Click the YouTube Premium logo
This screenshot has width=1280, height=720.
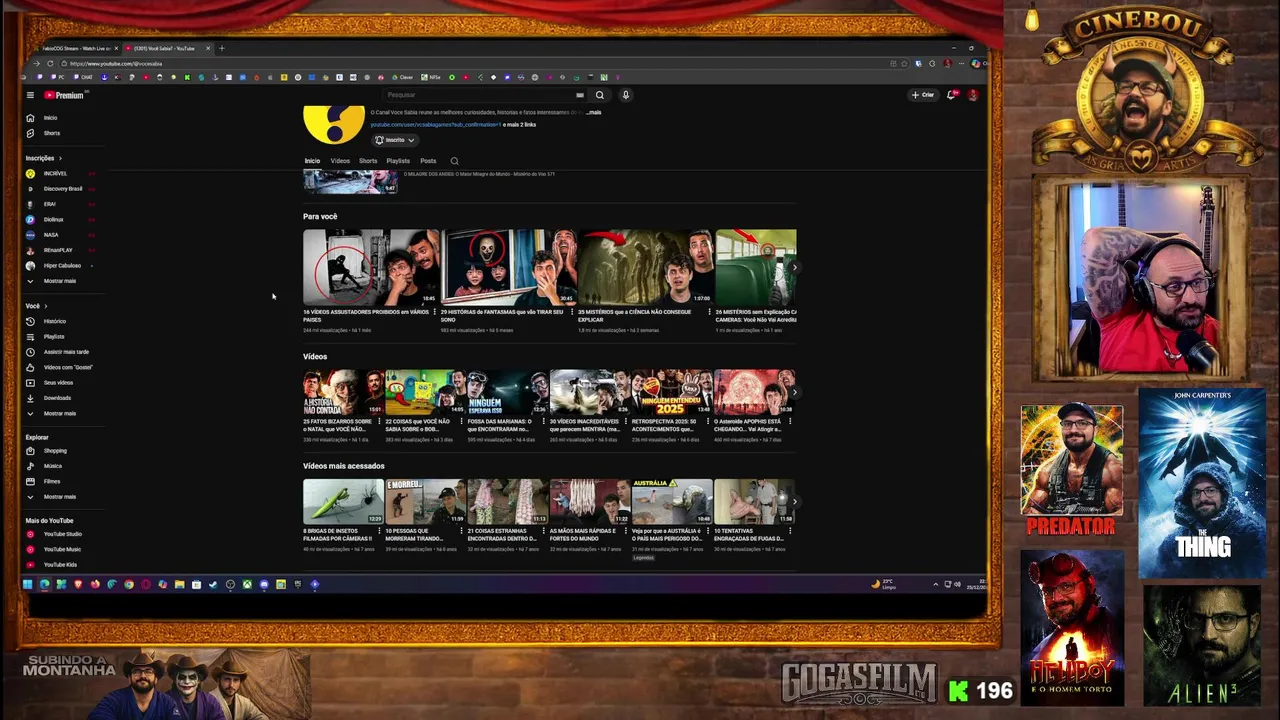(64, 95)
